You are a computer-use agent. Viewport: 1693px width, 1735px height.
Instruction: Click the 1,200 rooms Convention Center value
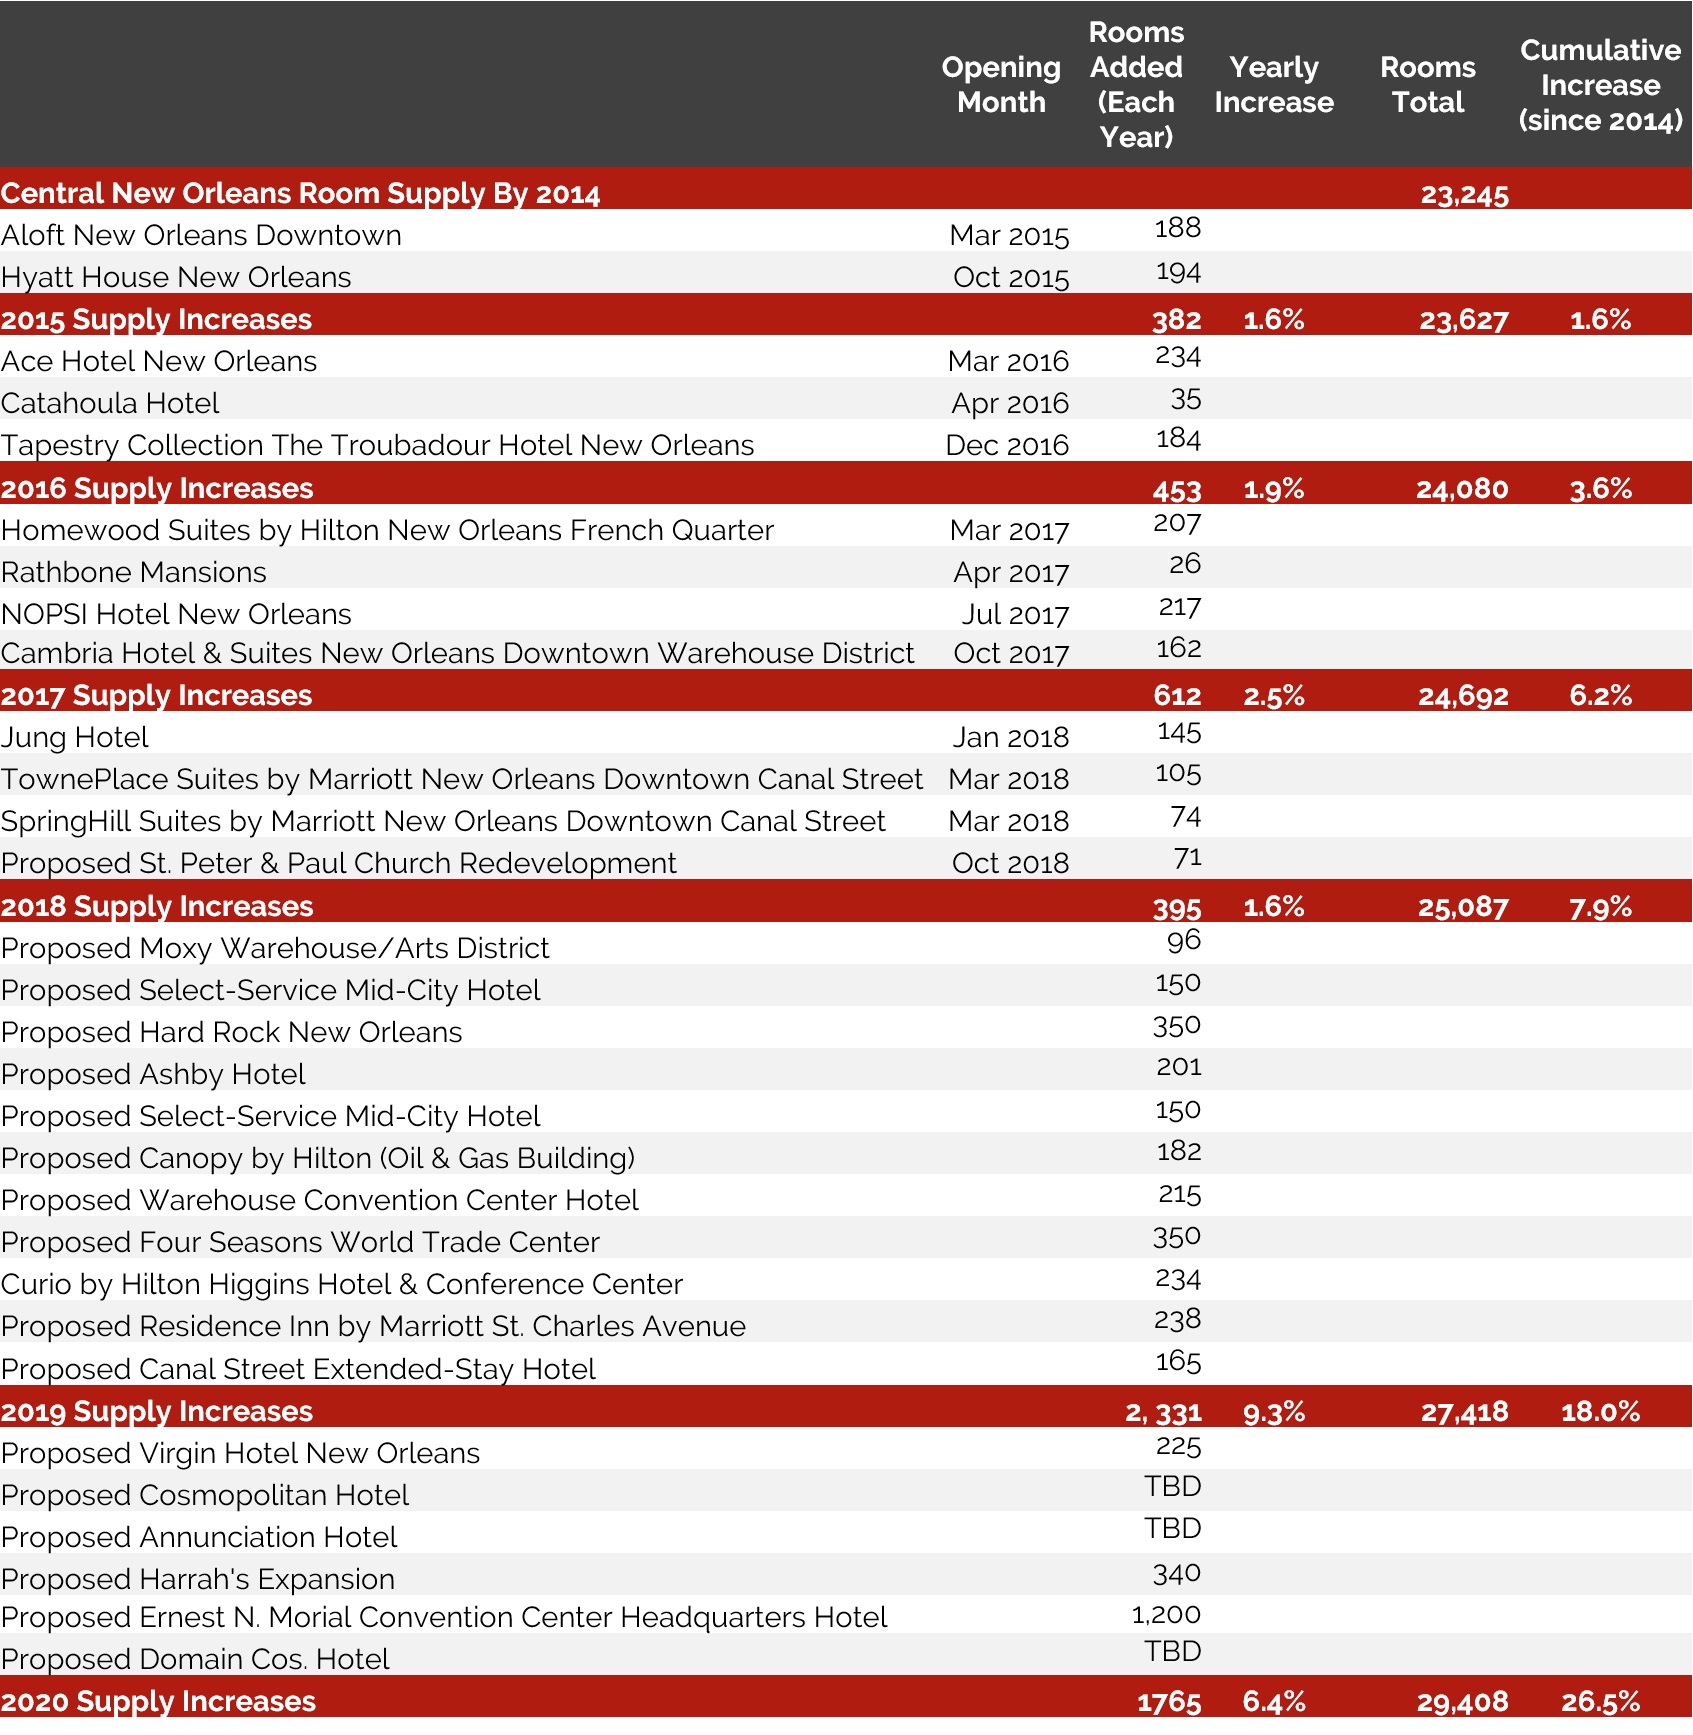(1165, 1615)
